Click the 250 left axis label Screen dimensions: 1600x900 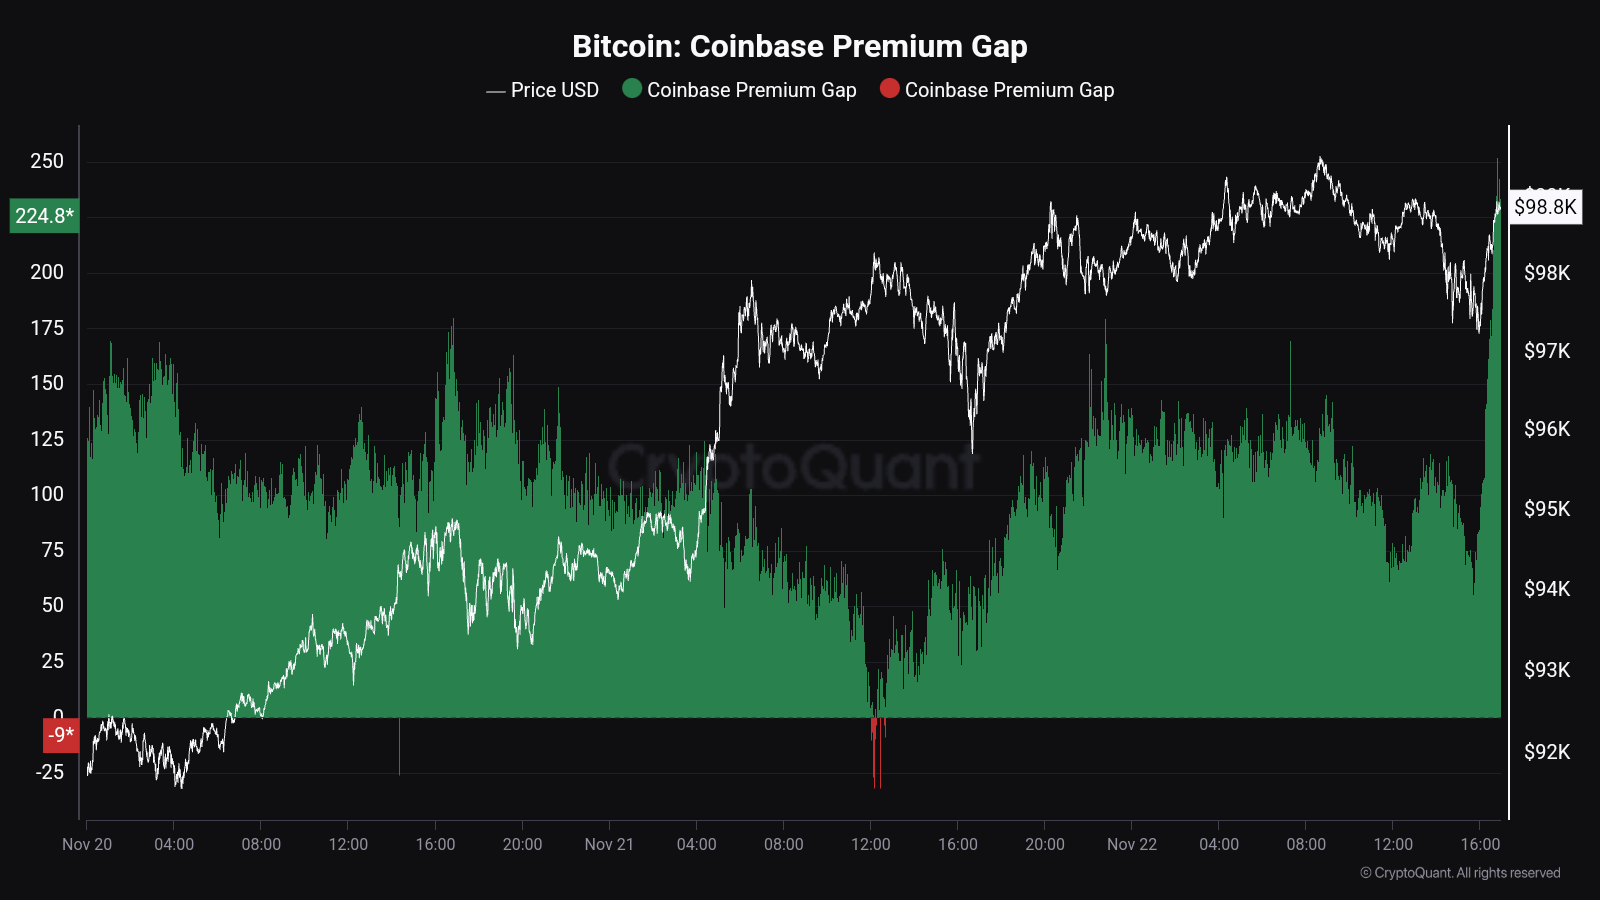pos(47,161)
